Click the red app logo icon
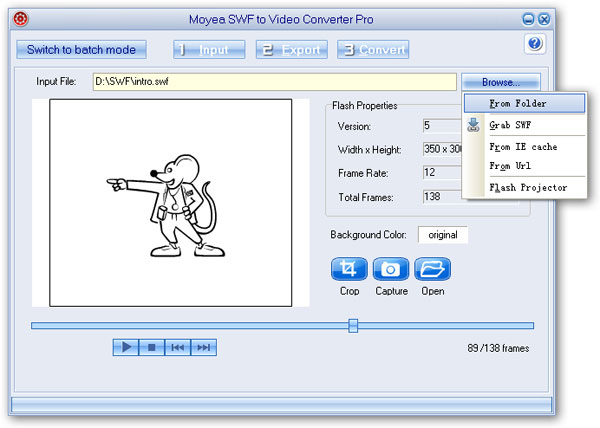 pyautogui.click(x=21, y=18)
